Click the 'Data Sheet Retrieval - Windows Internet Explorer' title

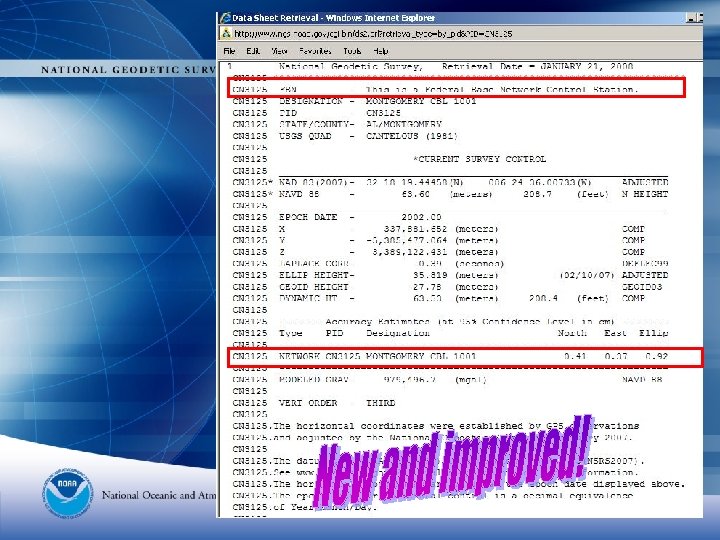pyautogui.click(x=333, y=18)
